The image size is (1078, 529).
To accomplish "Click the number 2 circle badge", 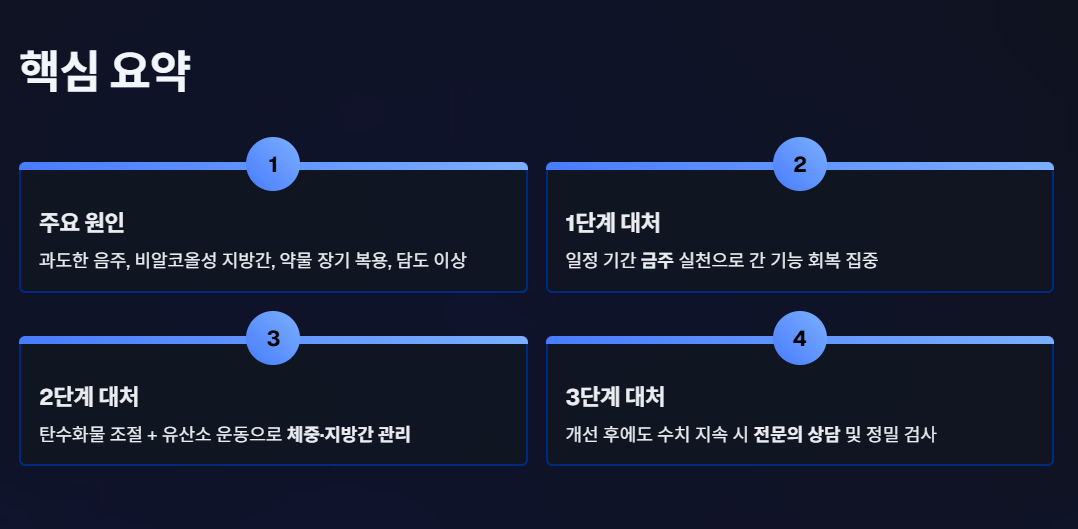I will point(800,164).
